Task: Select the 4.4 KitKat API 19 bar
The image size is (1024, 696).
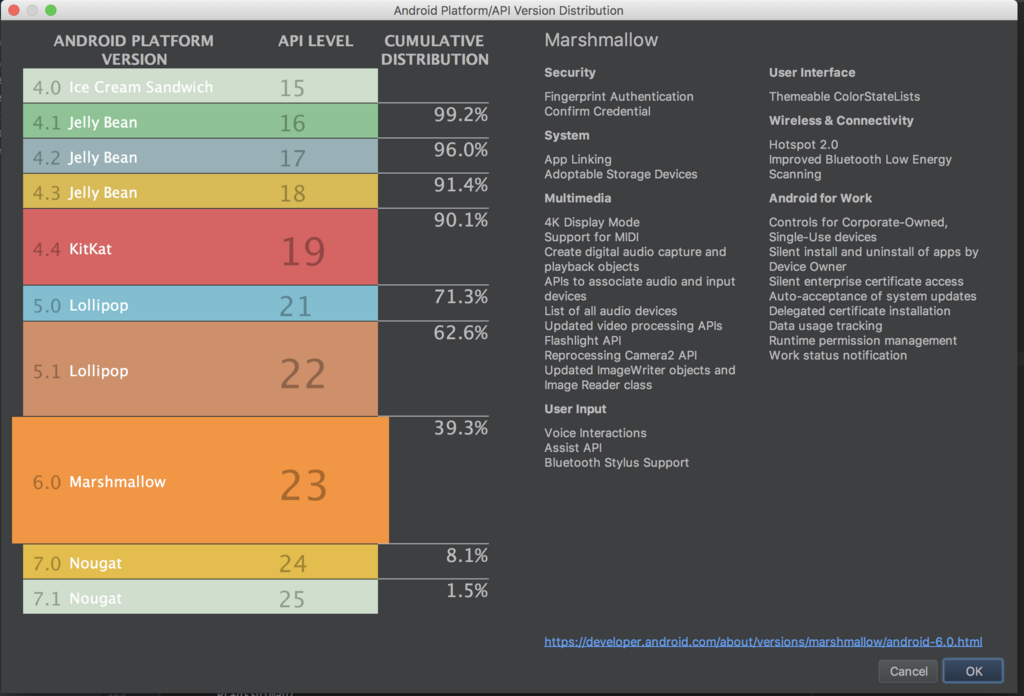Action: (200, 247)
